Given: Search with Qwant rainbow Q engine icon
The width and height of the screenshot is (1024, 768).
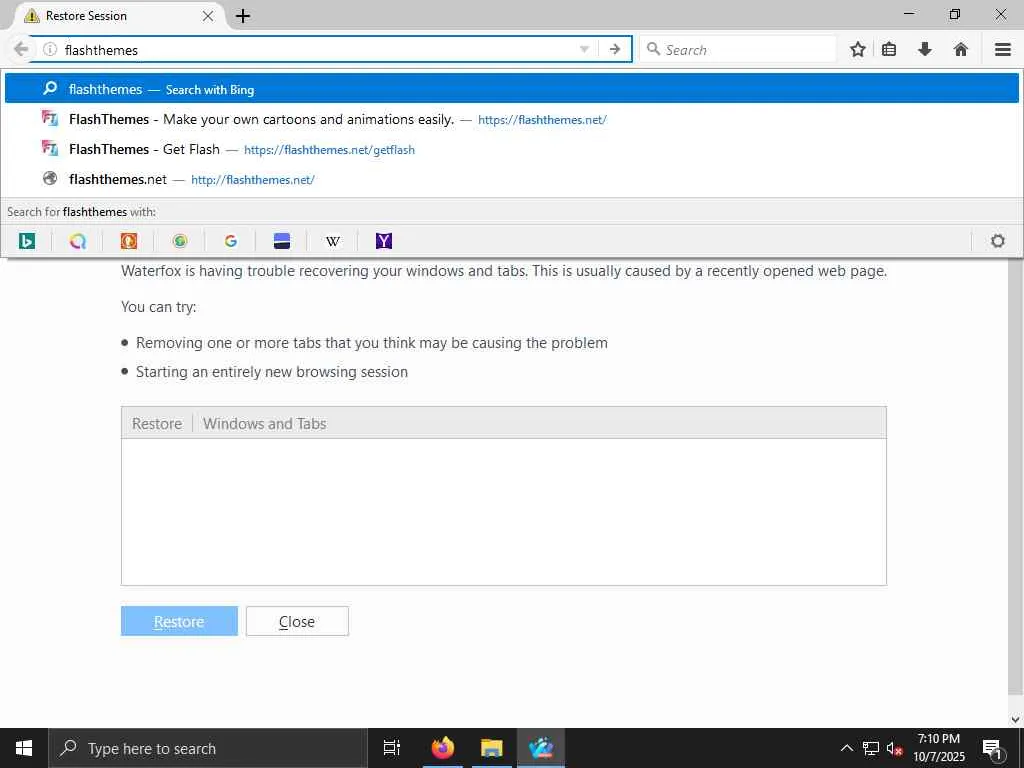Looking at the screenshot, I should point(78,241).
